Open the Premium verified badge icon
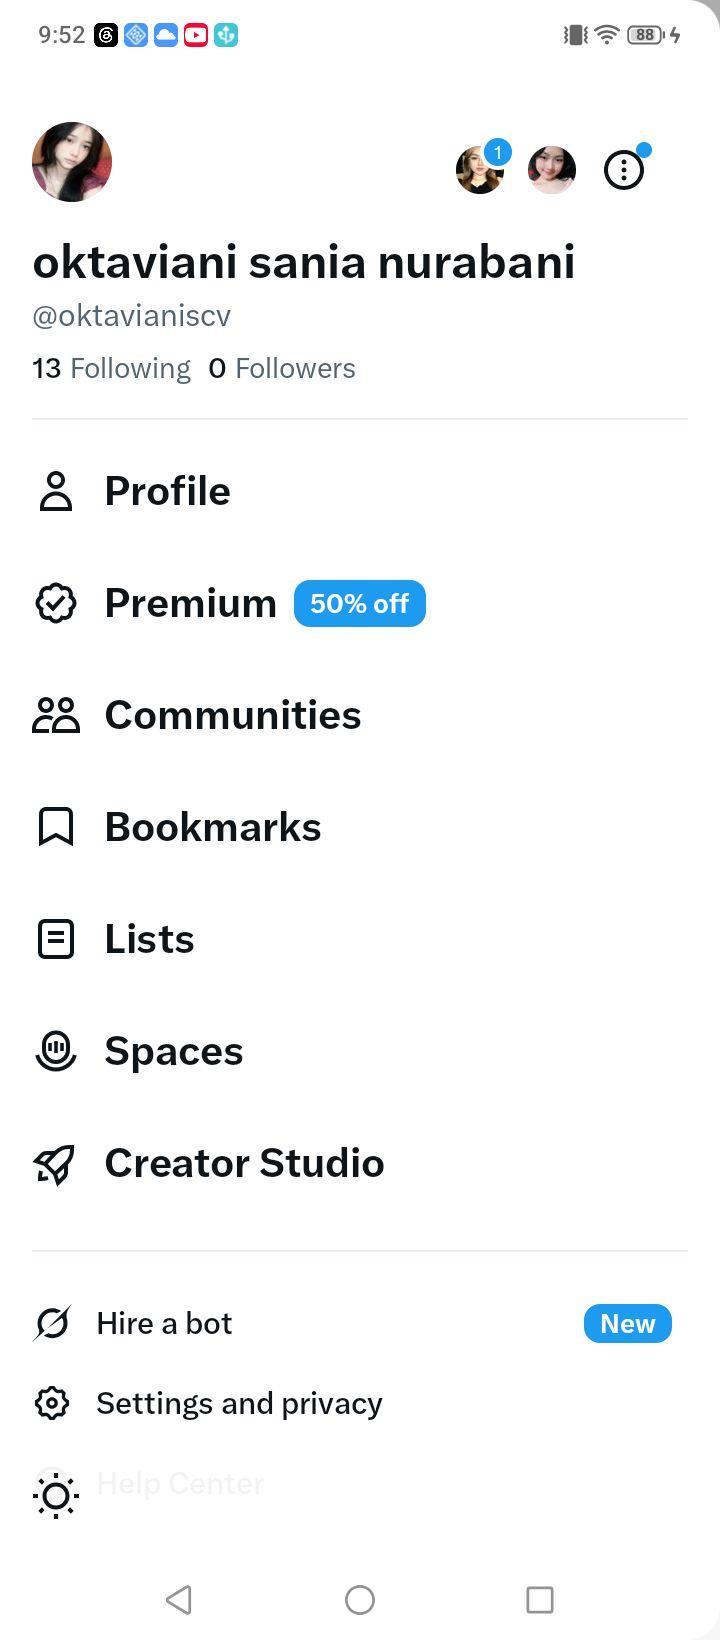This screenshot has height=1640, width=720. tap(56, 604)
